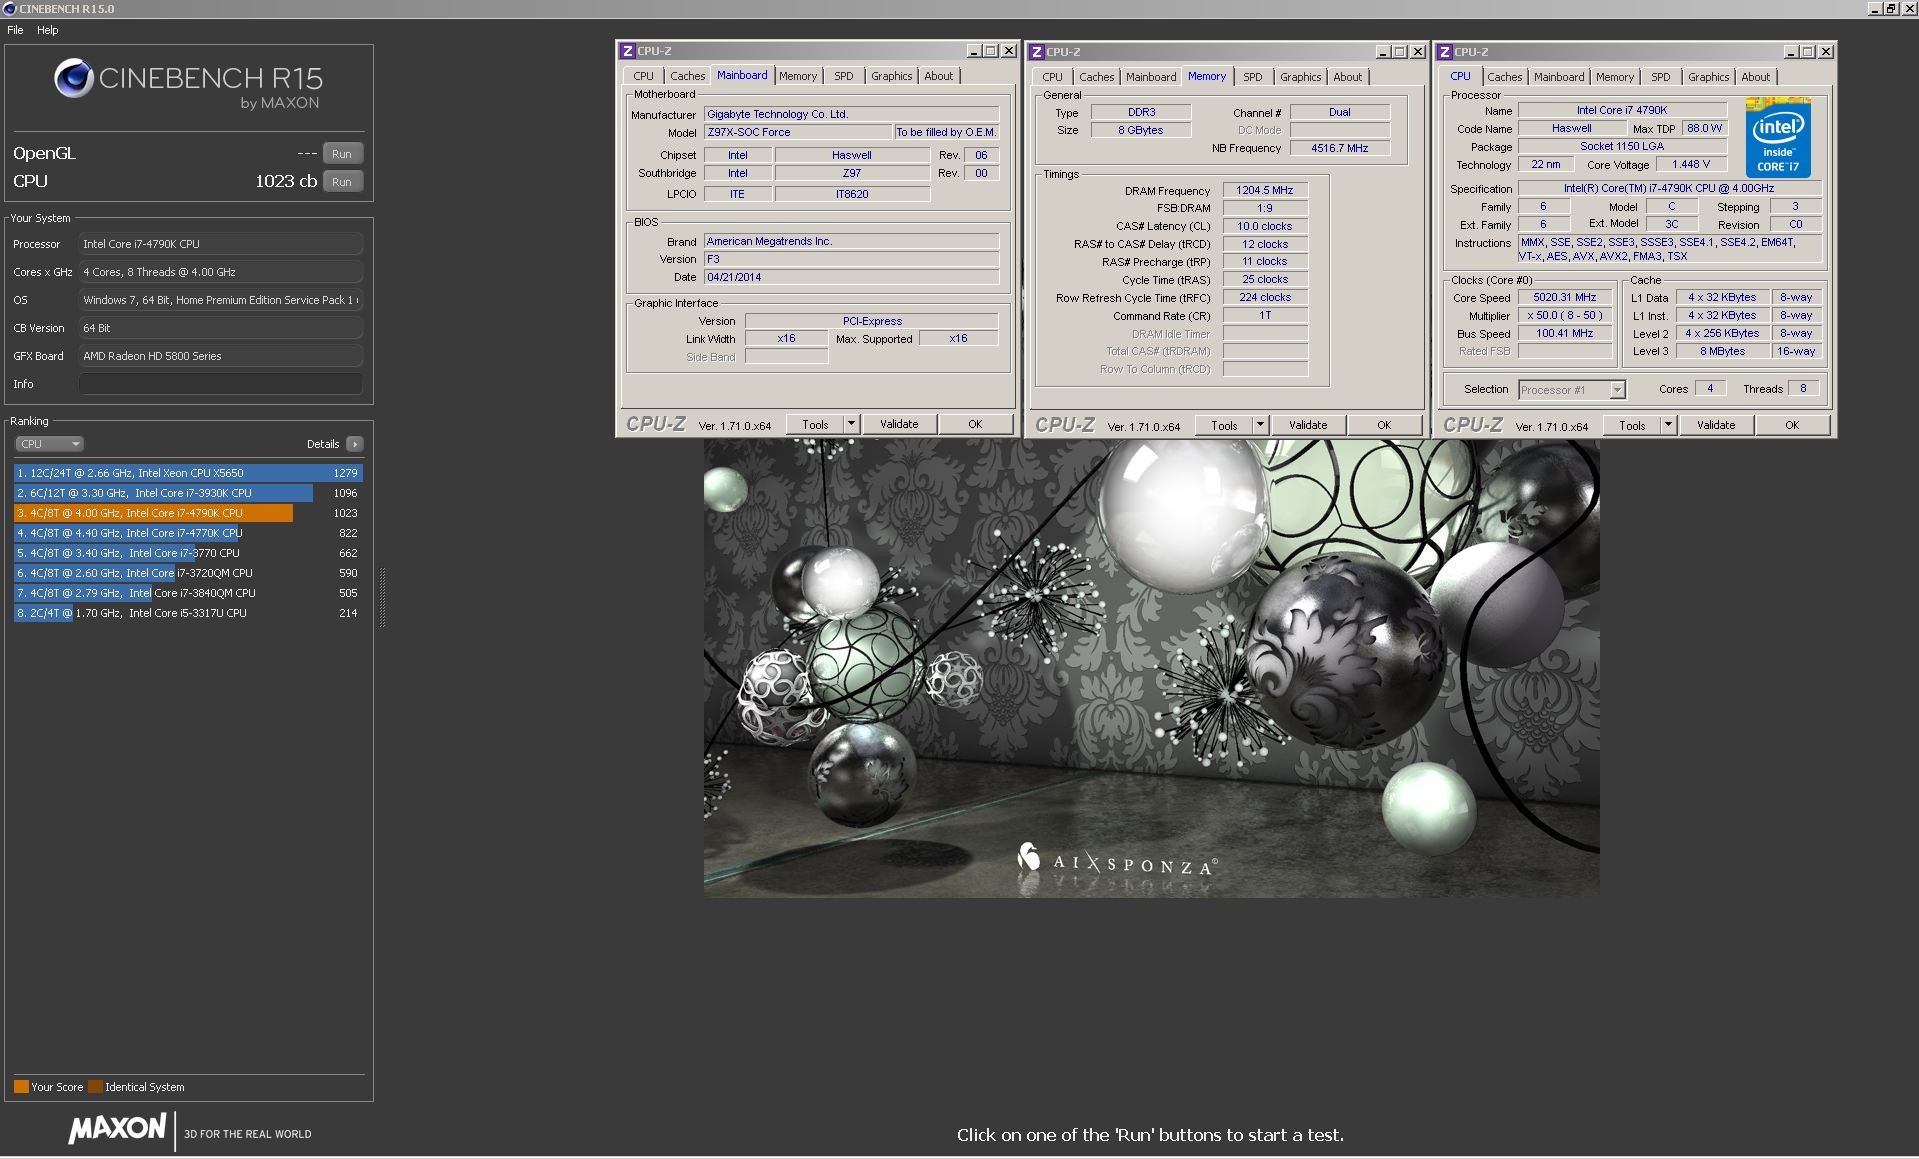The height and width of the screenshot is (1159, 1919).
Task: Click the Intel Core i7 badge logo
Action: pyautogui.click(x=1778, y=138)
